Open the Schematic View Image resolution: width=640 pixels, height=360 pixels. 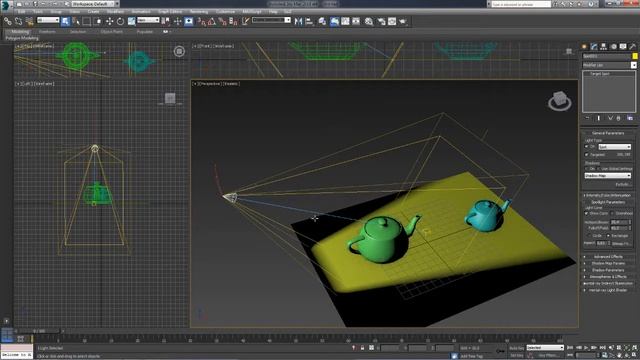[x=356, y=21]
